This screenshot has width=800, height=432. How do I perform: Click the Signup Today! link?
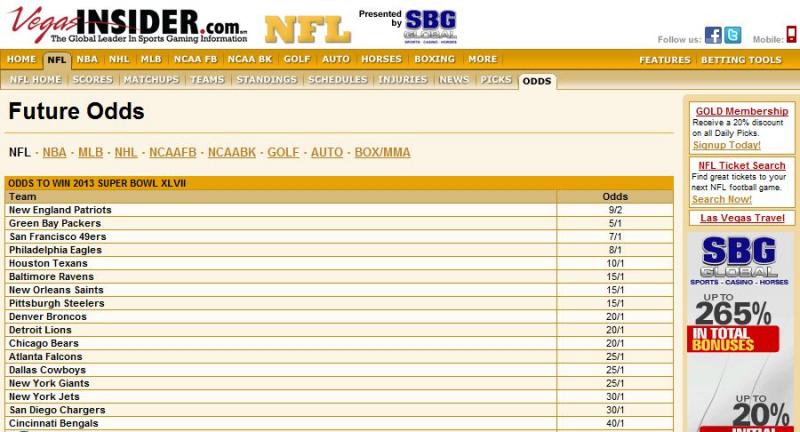(x=727, y=145)
